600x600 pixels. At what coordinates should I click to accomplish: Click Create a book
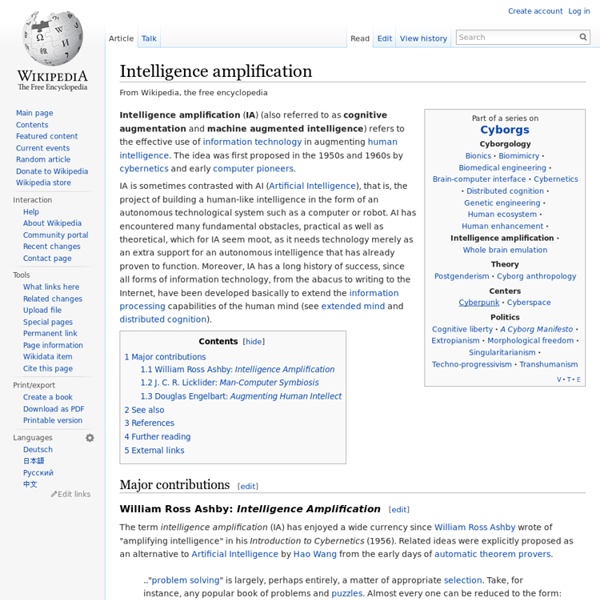click(x=47, y=397)
